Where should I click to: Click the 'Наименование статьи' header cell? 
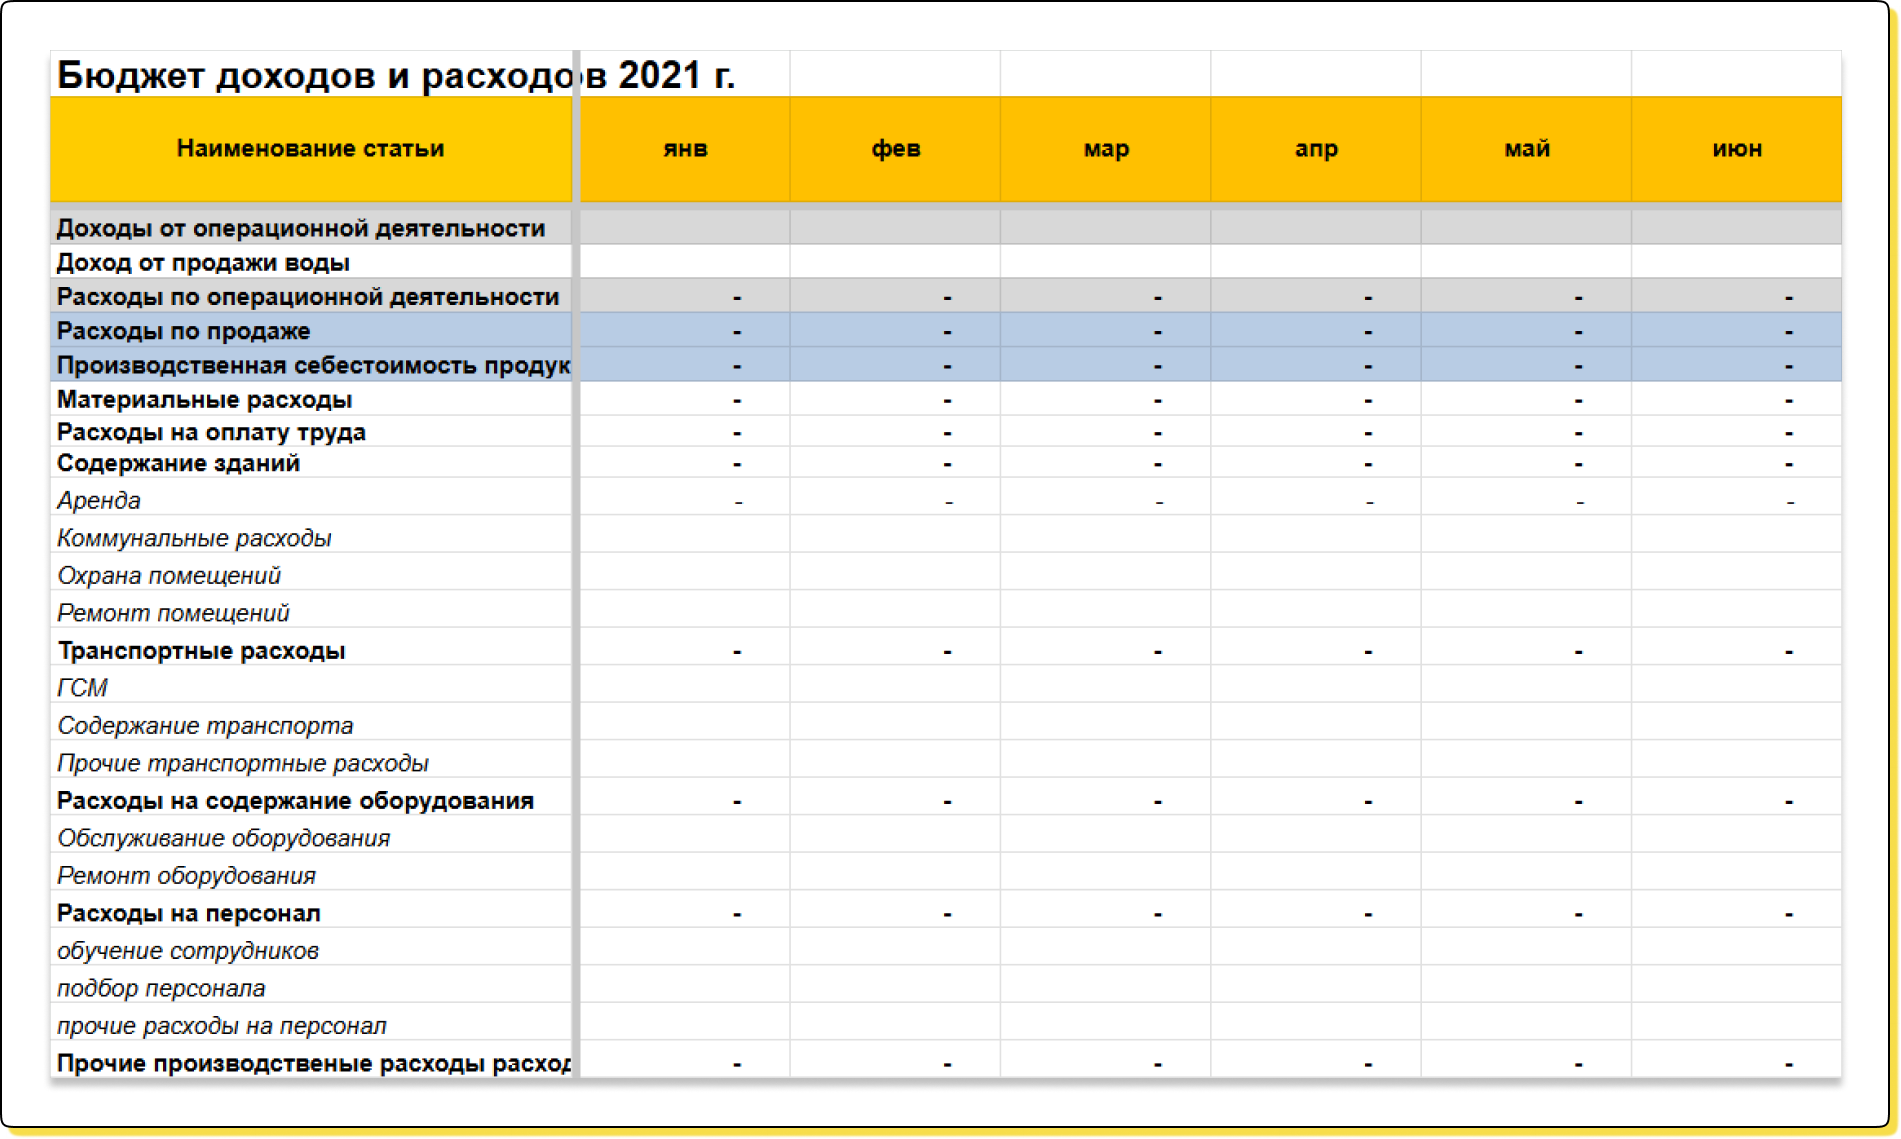pos(311,149)
